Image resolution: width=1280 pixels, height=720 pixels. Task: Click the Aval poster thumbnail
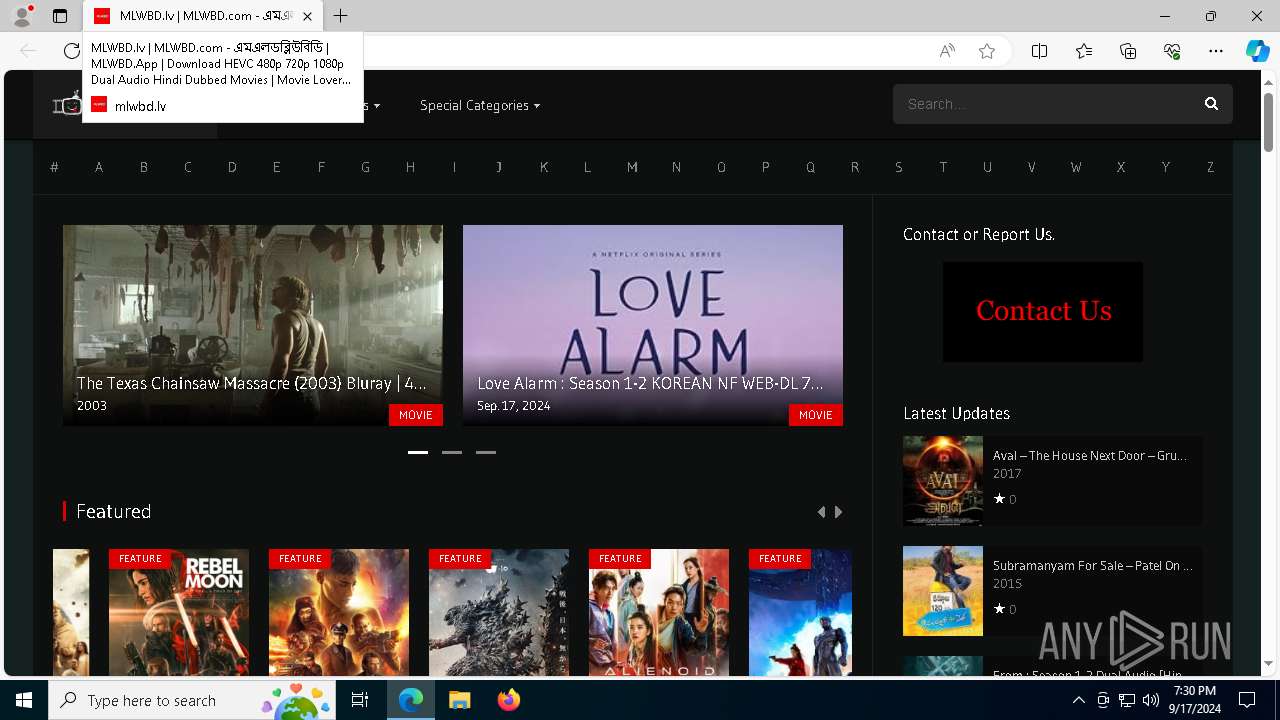point(943,481)
